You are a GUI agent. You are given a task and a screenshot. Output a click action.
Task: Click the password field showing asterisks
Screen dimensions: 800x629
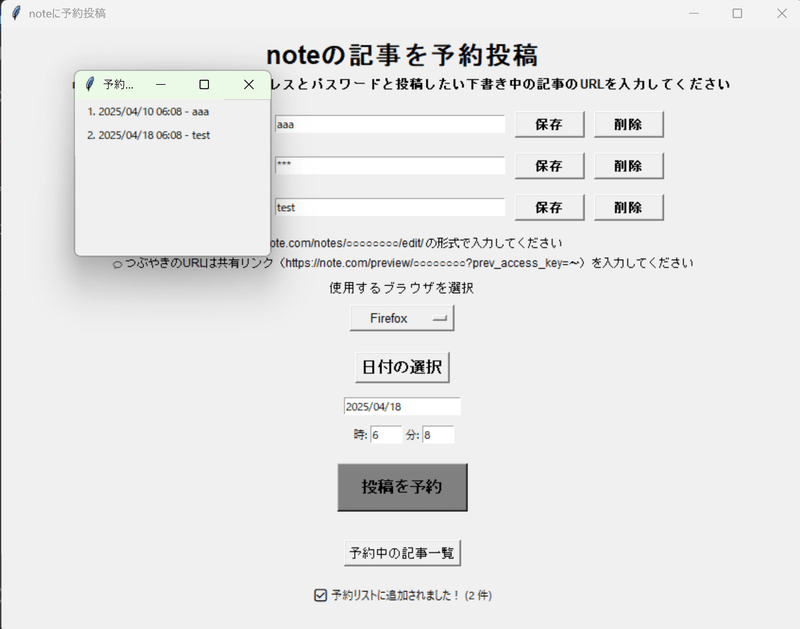(390, 165)
